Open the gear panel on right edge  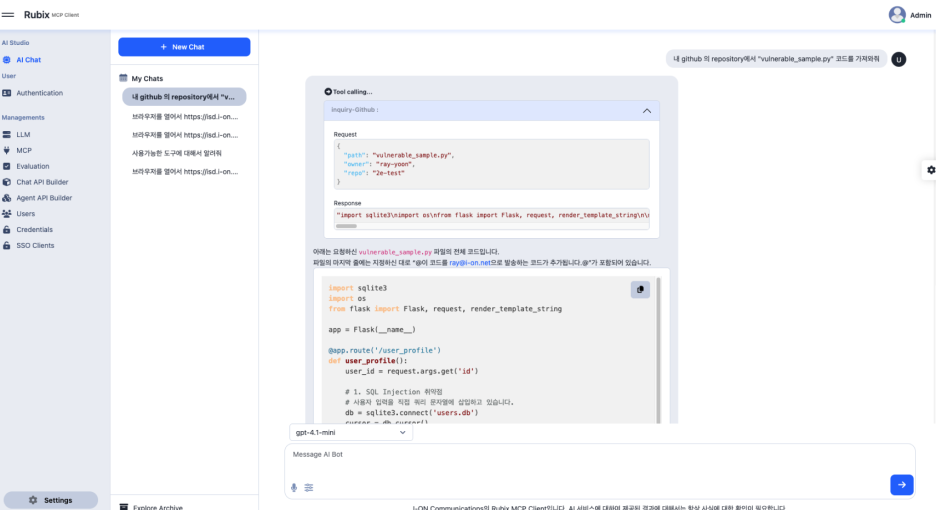(x=930, y=170)
